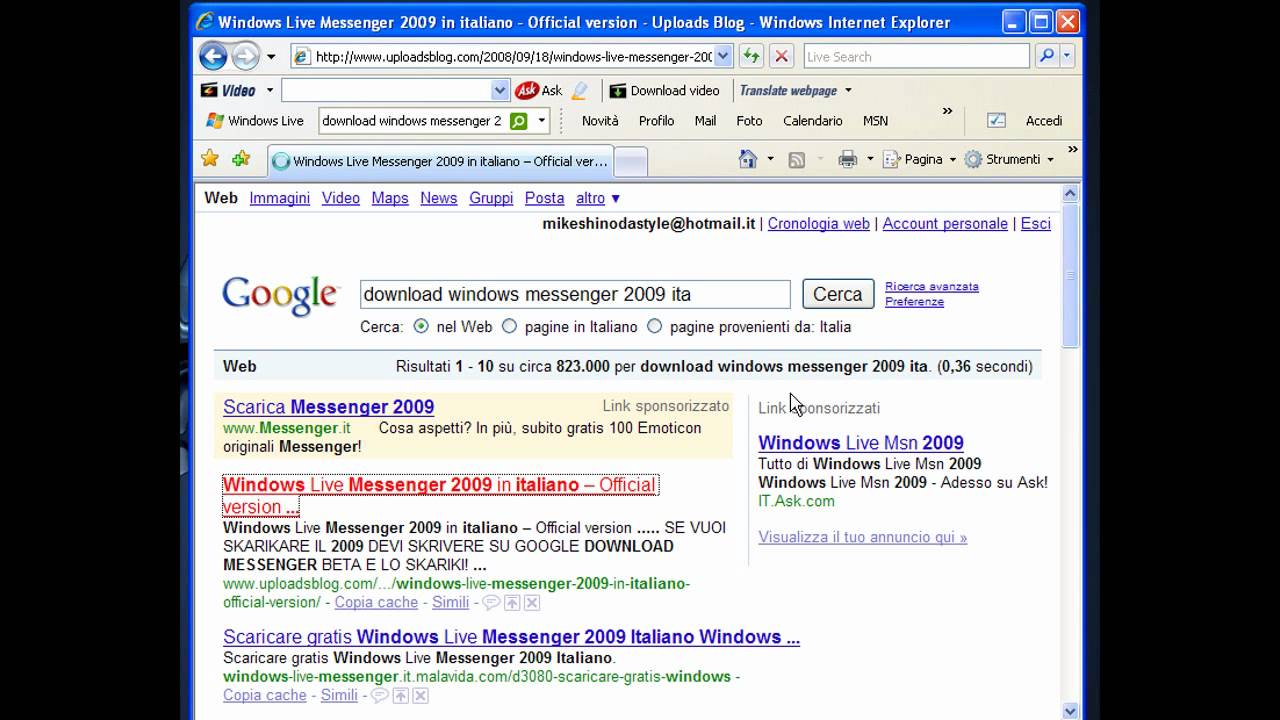Image resolution: width=1280 pixels, height=720 pixels.
Task: Click in the Google search query field
Action: click(575, 294)
